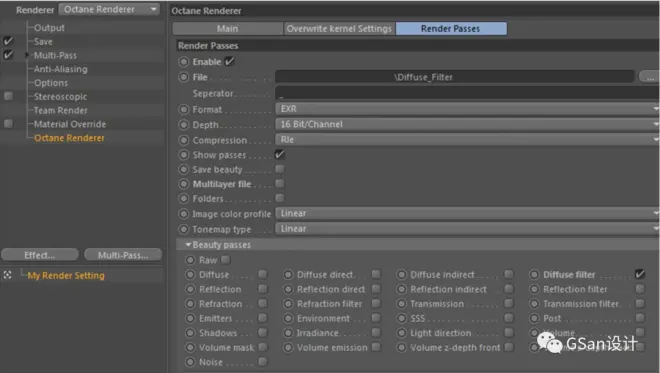
Task: Select My Render Setting entry
Action: click(x=66, y=275)
